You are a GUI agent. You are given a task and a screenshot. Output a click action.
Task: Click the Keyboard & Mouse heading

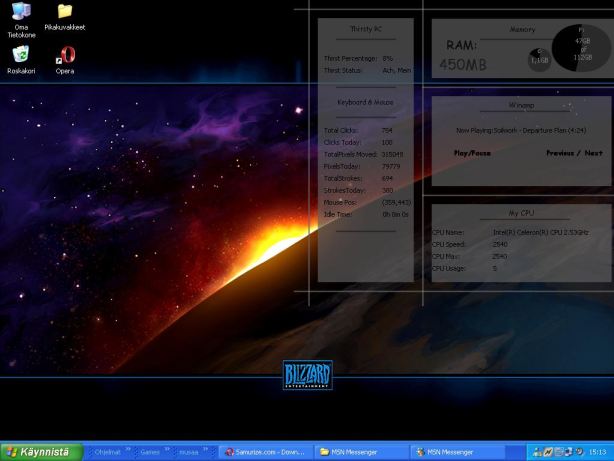365,102
